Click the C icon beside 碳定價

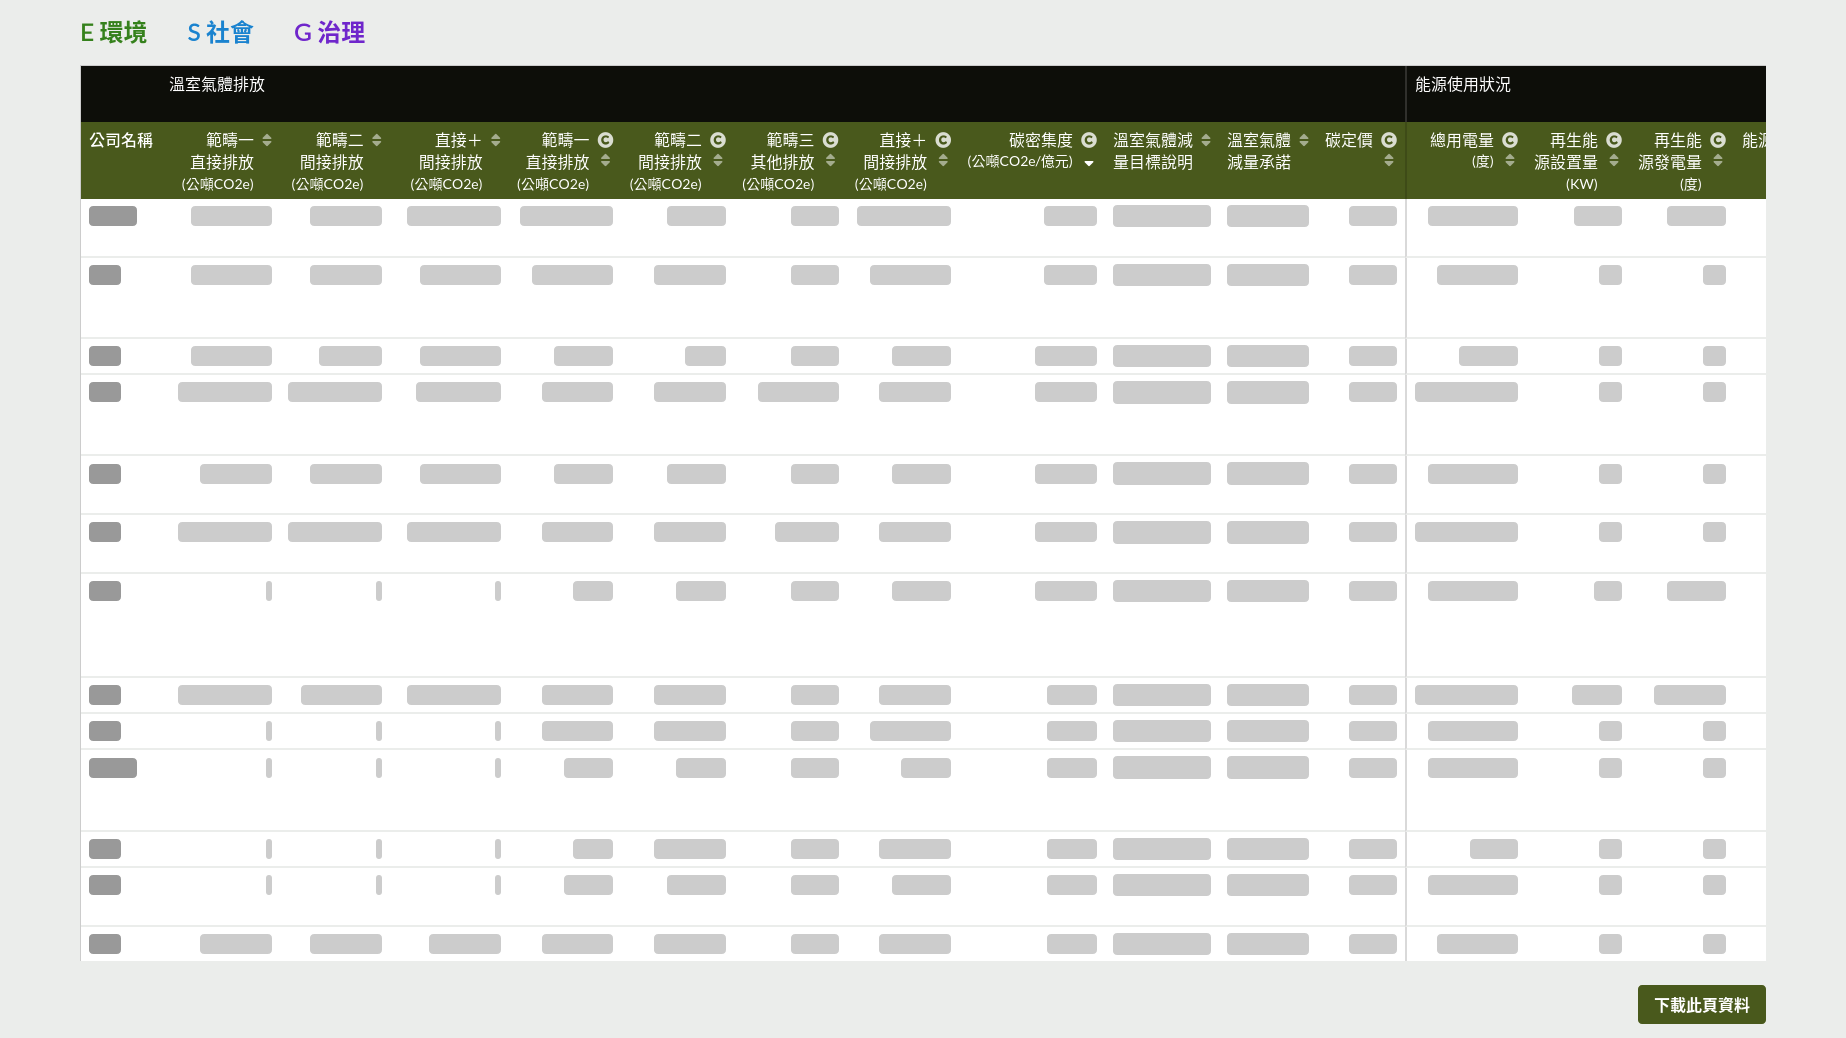1389,140
